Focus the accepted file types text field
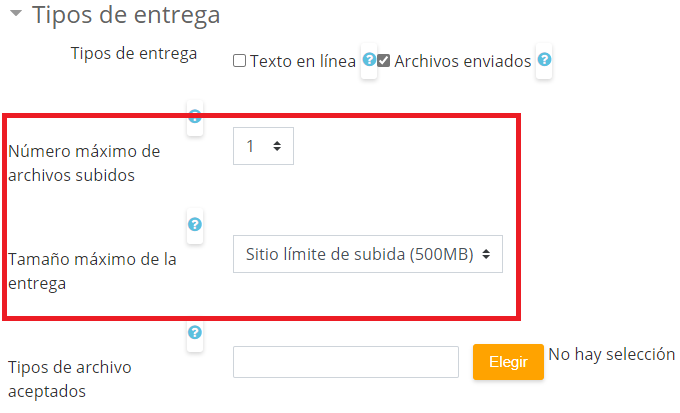680x413 pixels. pyautogui.click(x=346, y=362)
